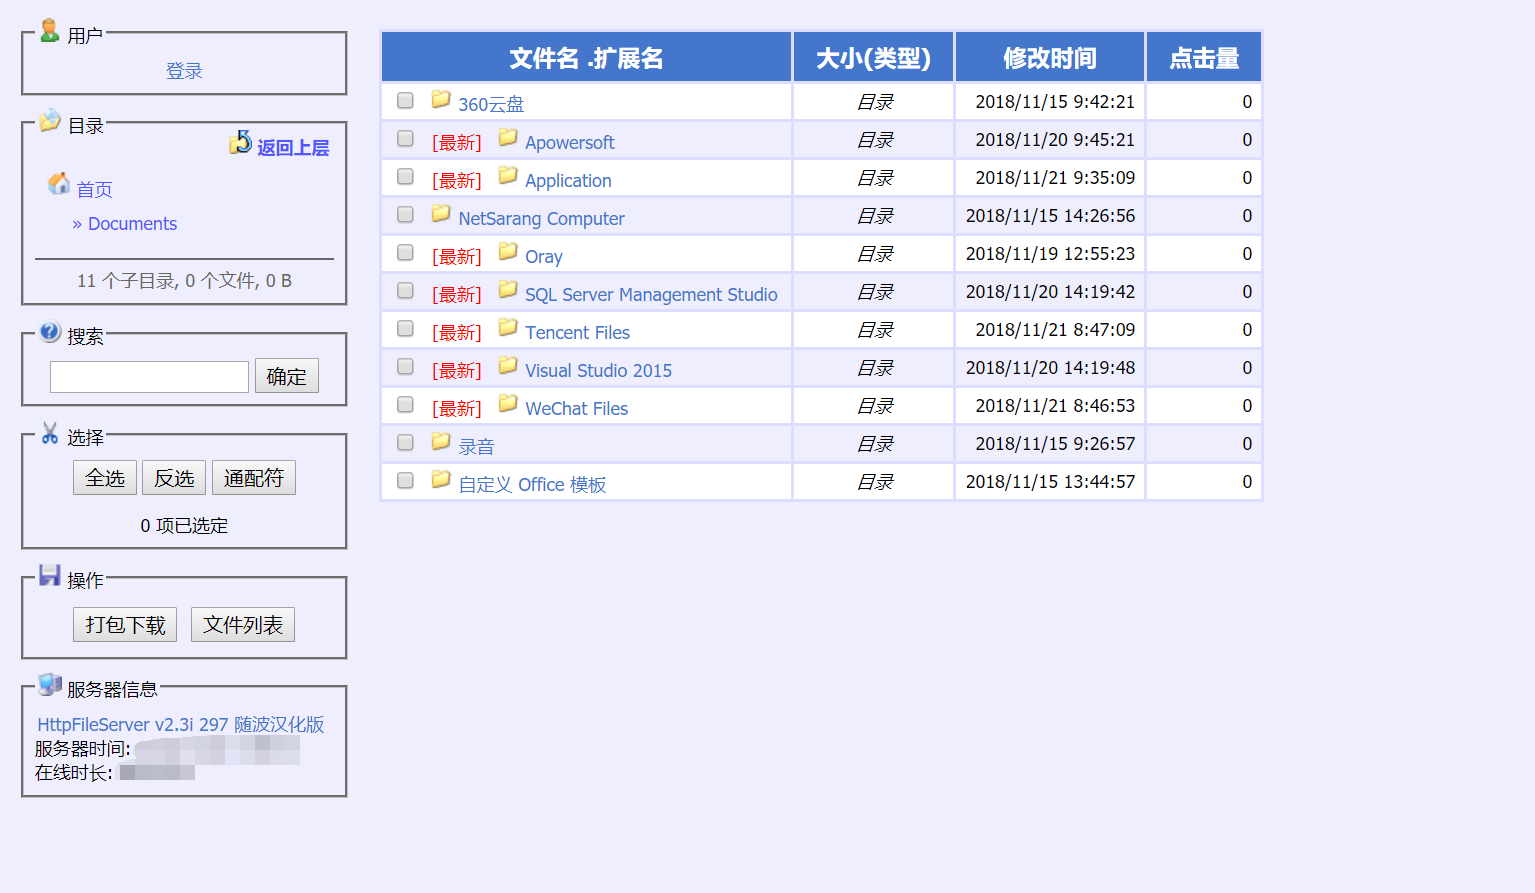Tick the Visual Studio 2015 checkbox

[405, 367]
